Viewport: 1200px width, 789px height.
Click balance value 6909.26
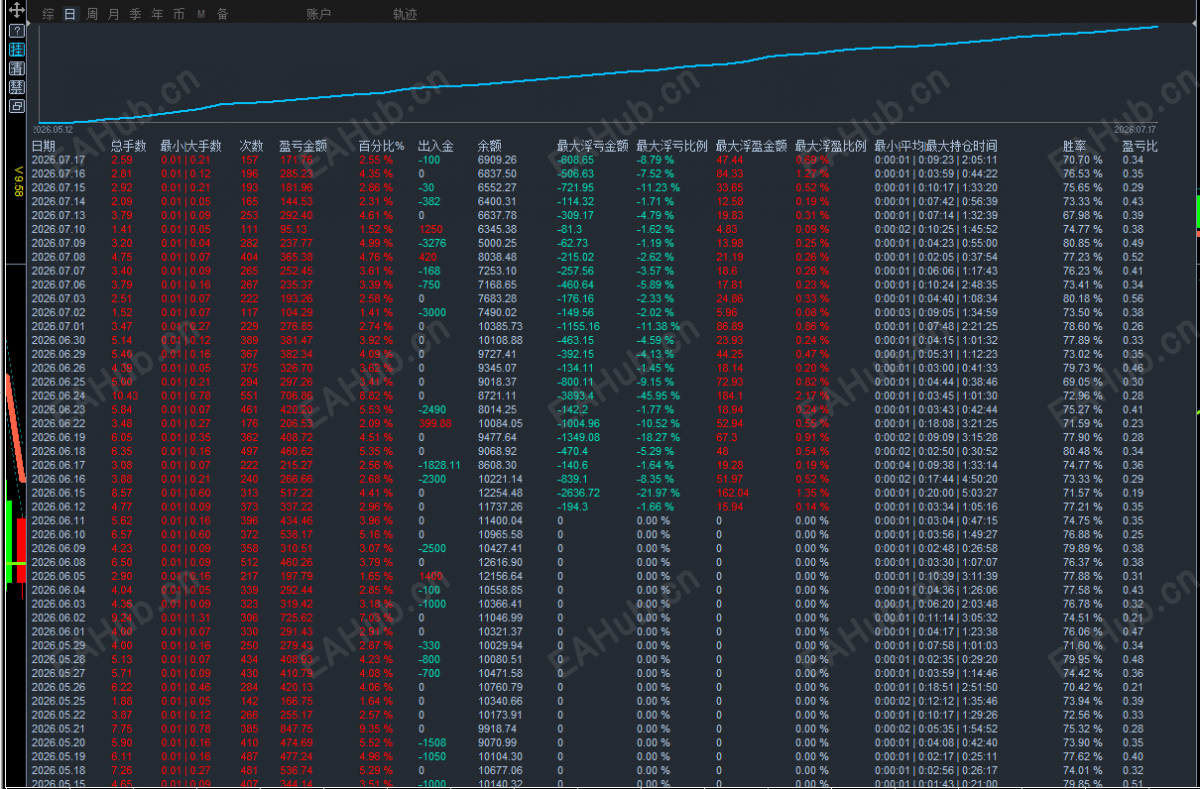pyautogui.click(x=497, y=160)
